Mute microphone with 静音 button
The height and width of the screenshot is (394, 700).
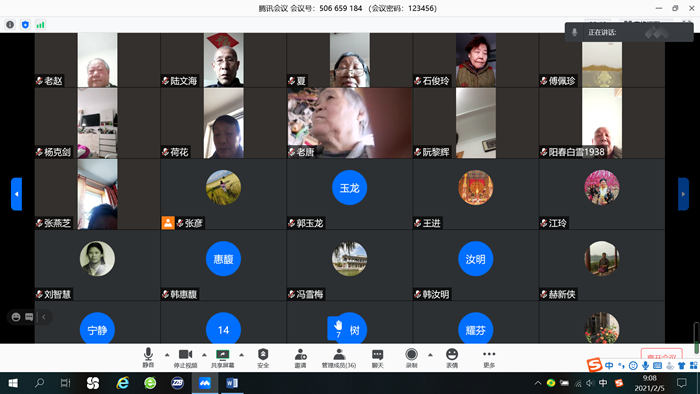coord(148,358)
